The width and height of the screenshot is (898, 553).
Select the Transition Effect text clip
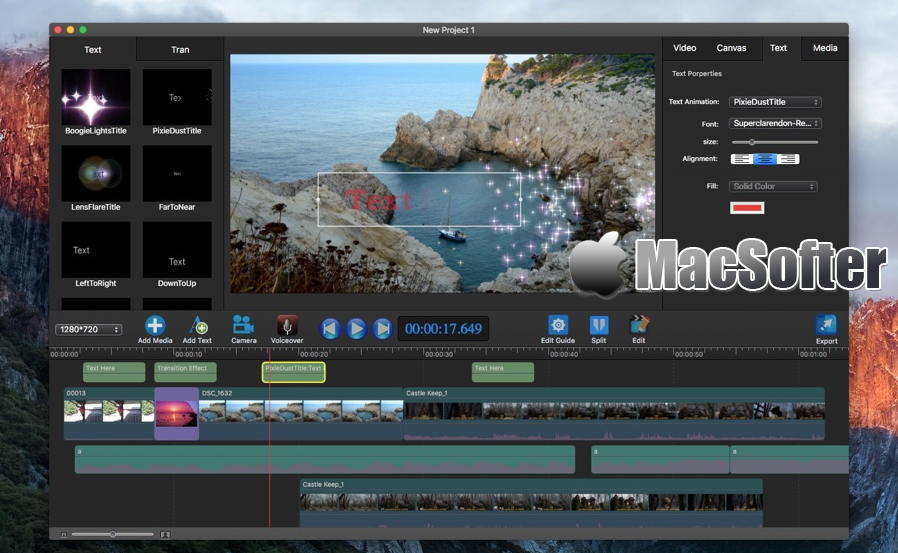[x=186, y=372]
